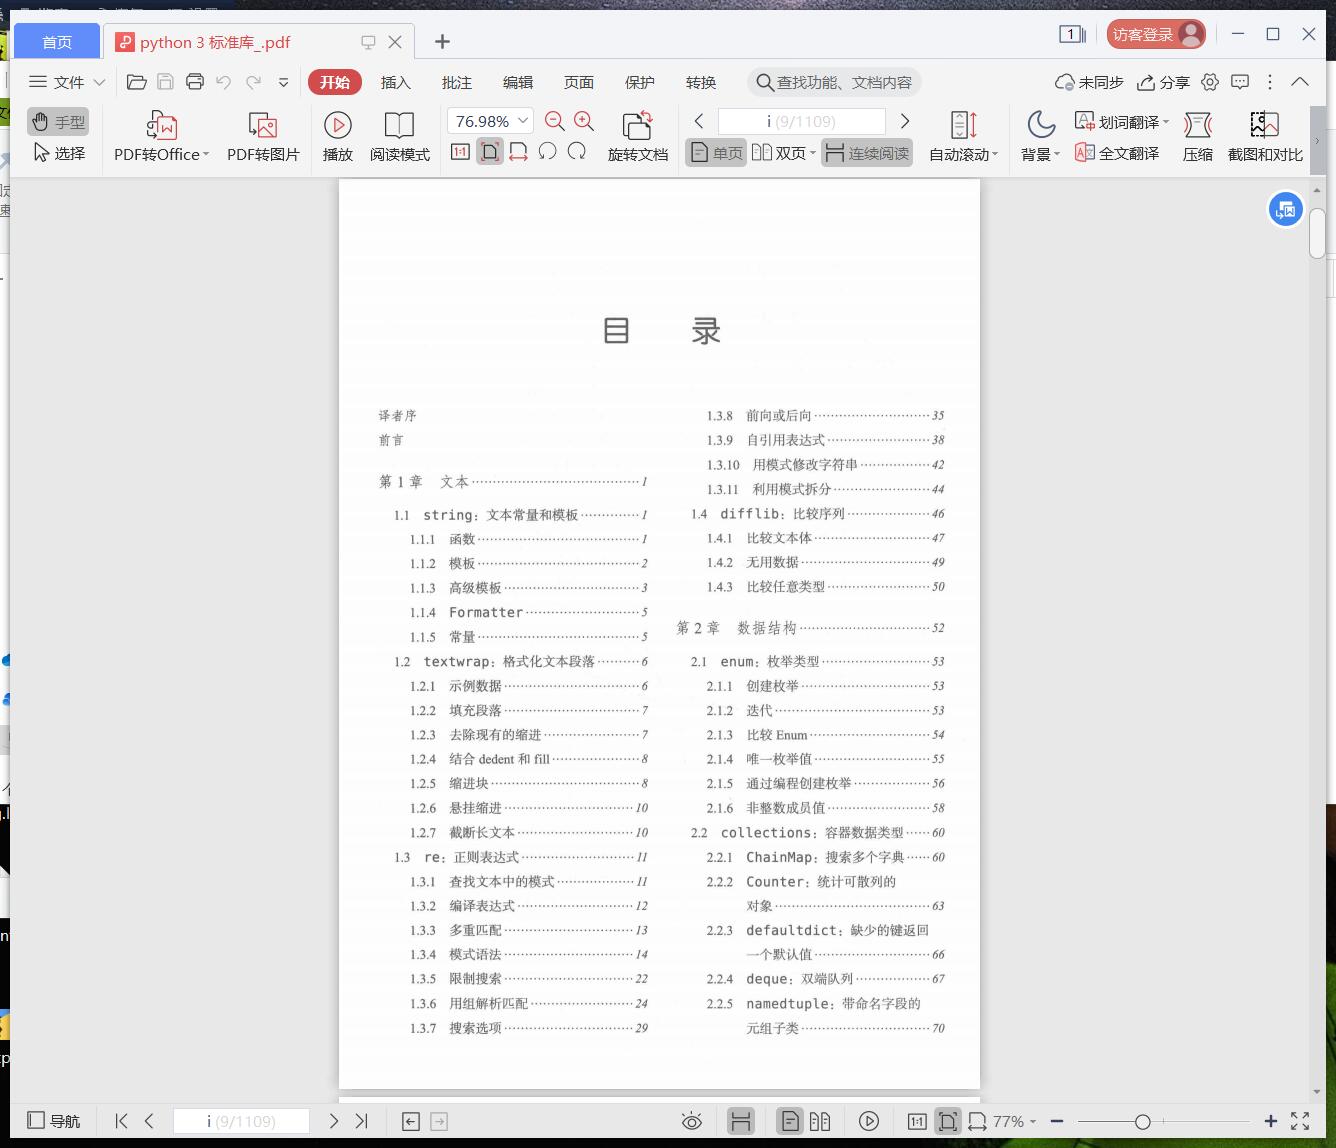Click the zoom in magnifier icon

click(584, 121)
